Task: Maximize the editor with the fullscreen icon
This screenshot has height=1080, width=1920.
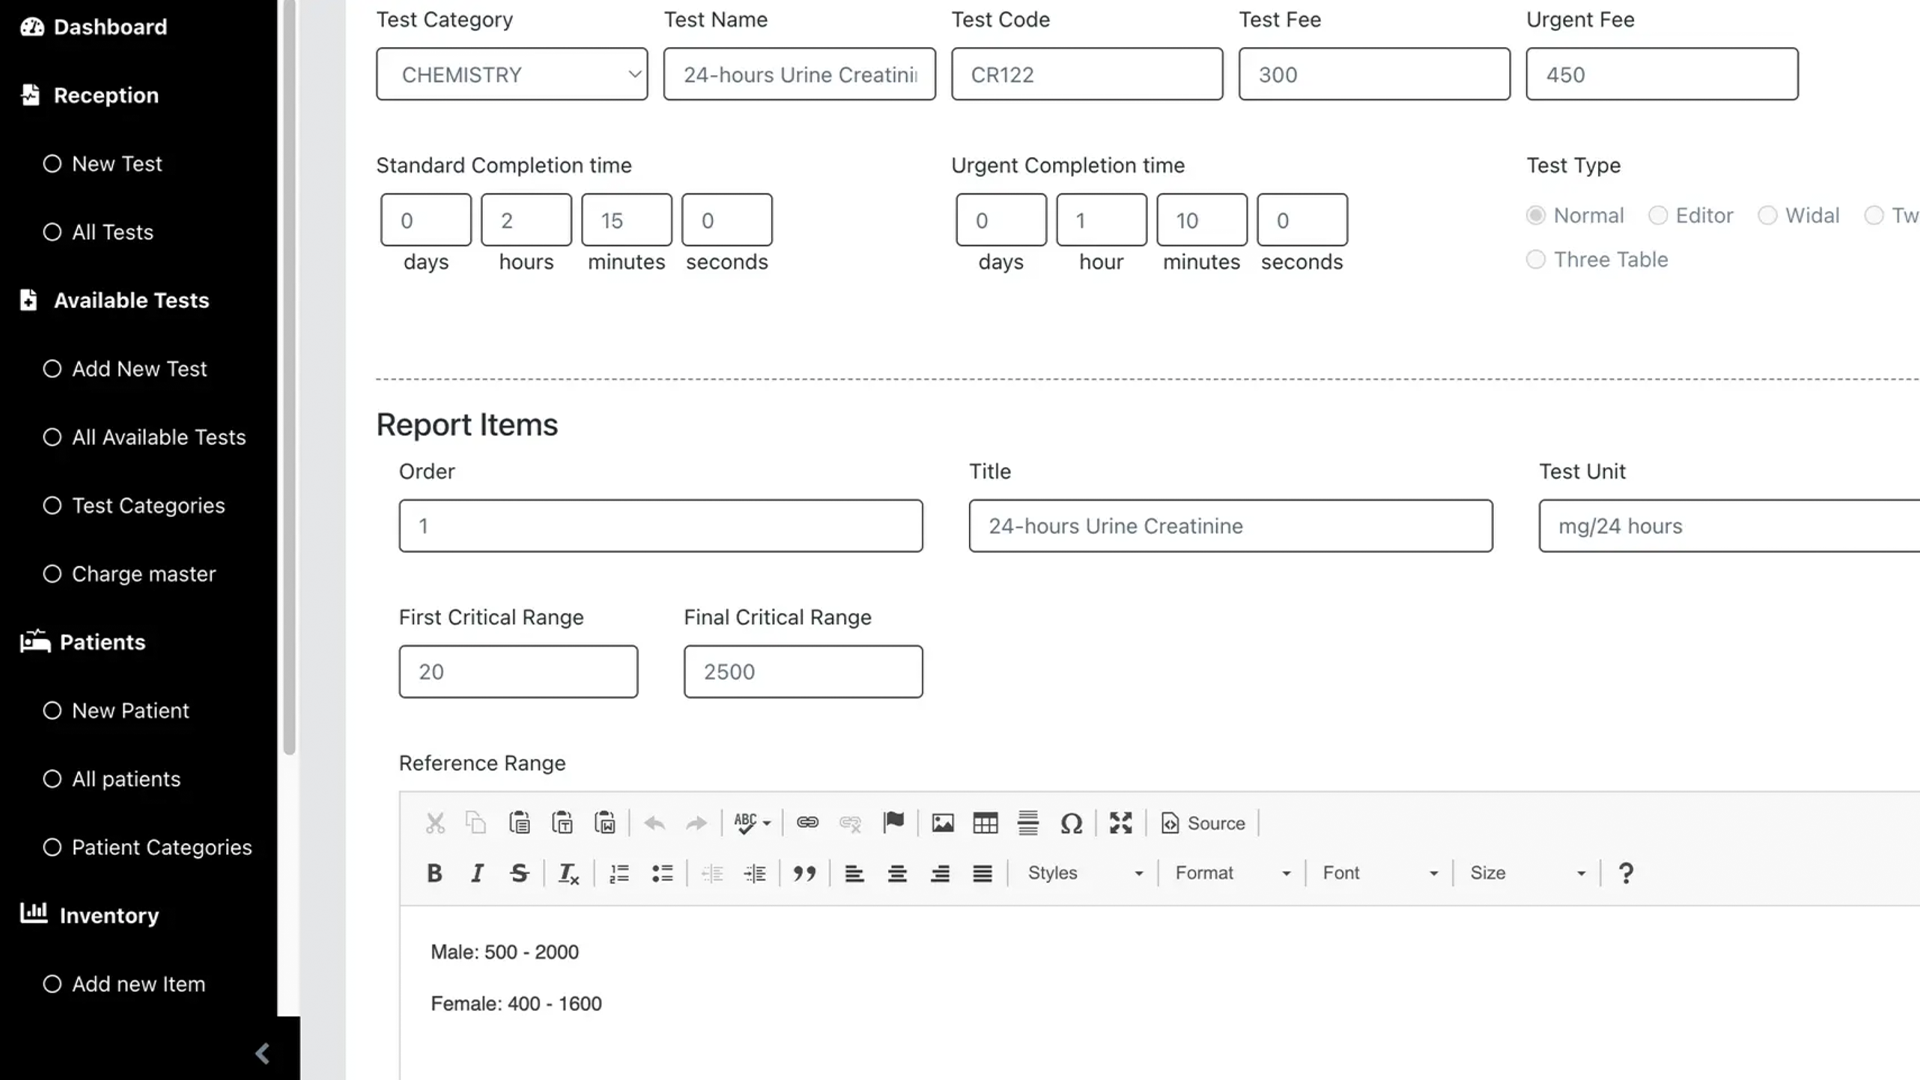Action: 1121,823
